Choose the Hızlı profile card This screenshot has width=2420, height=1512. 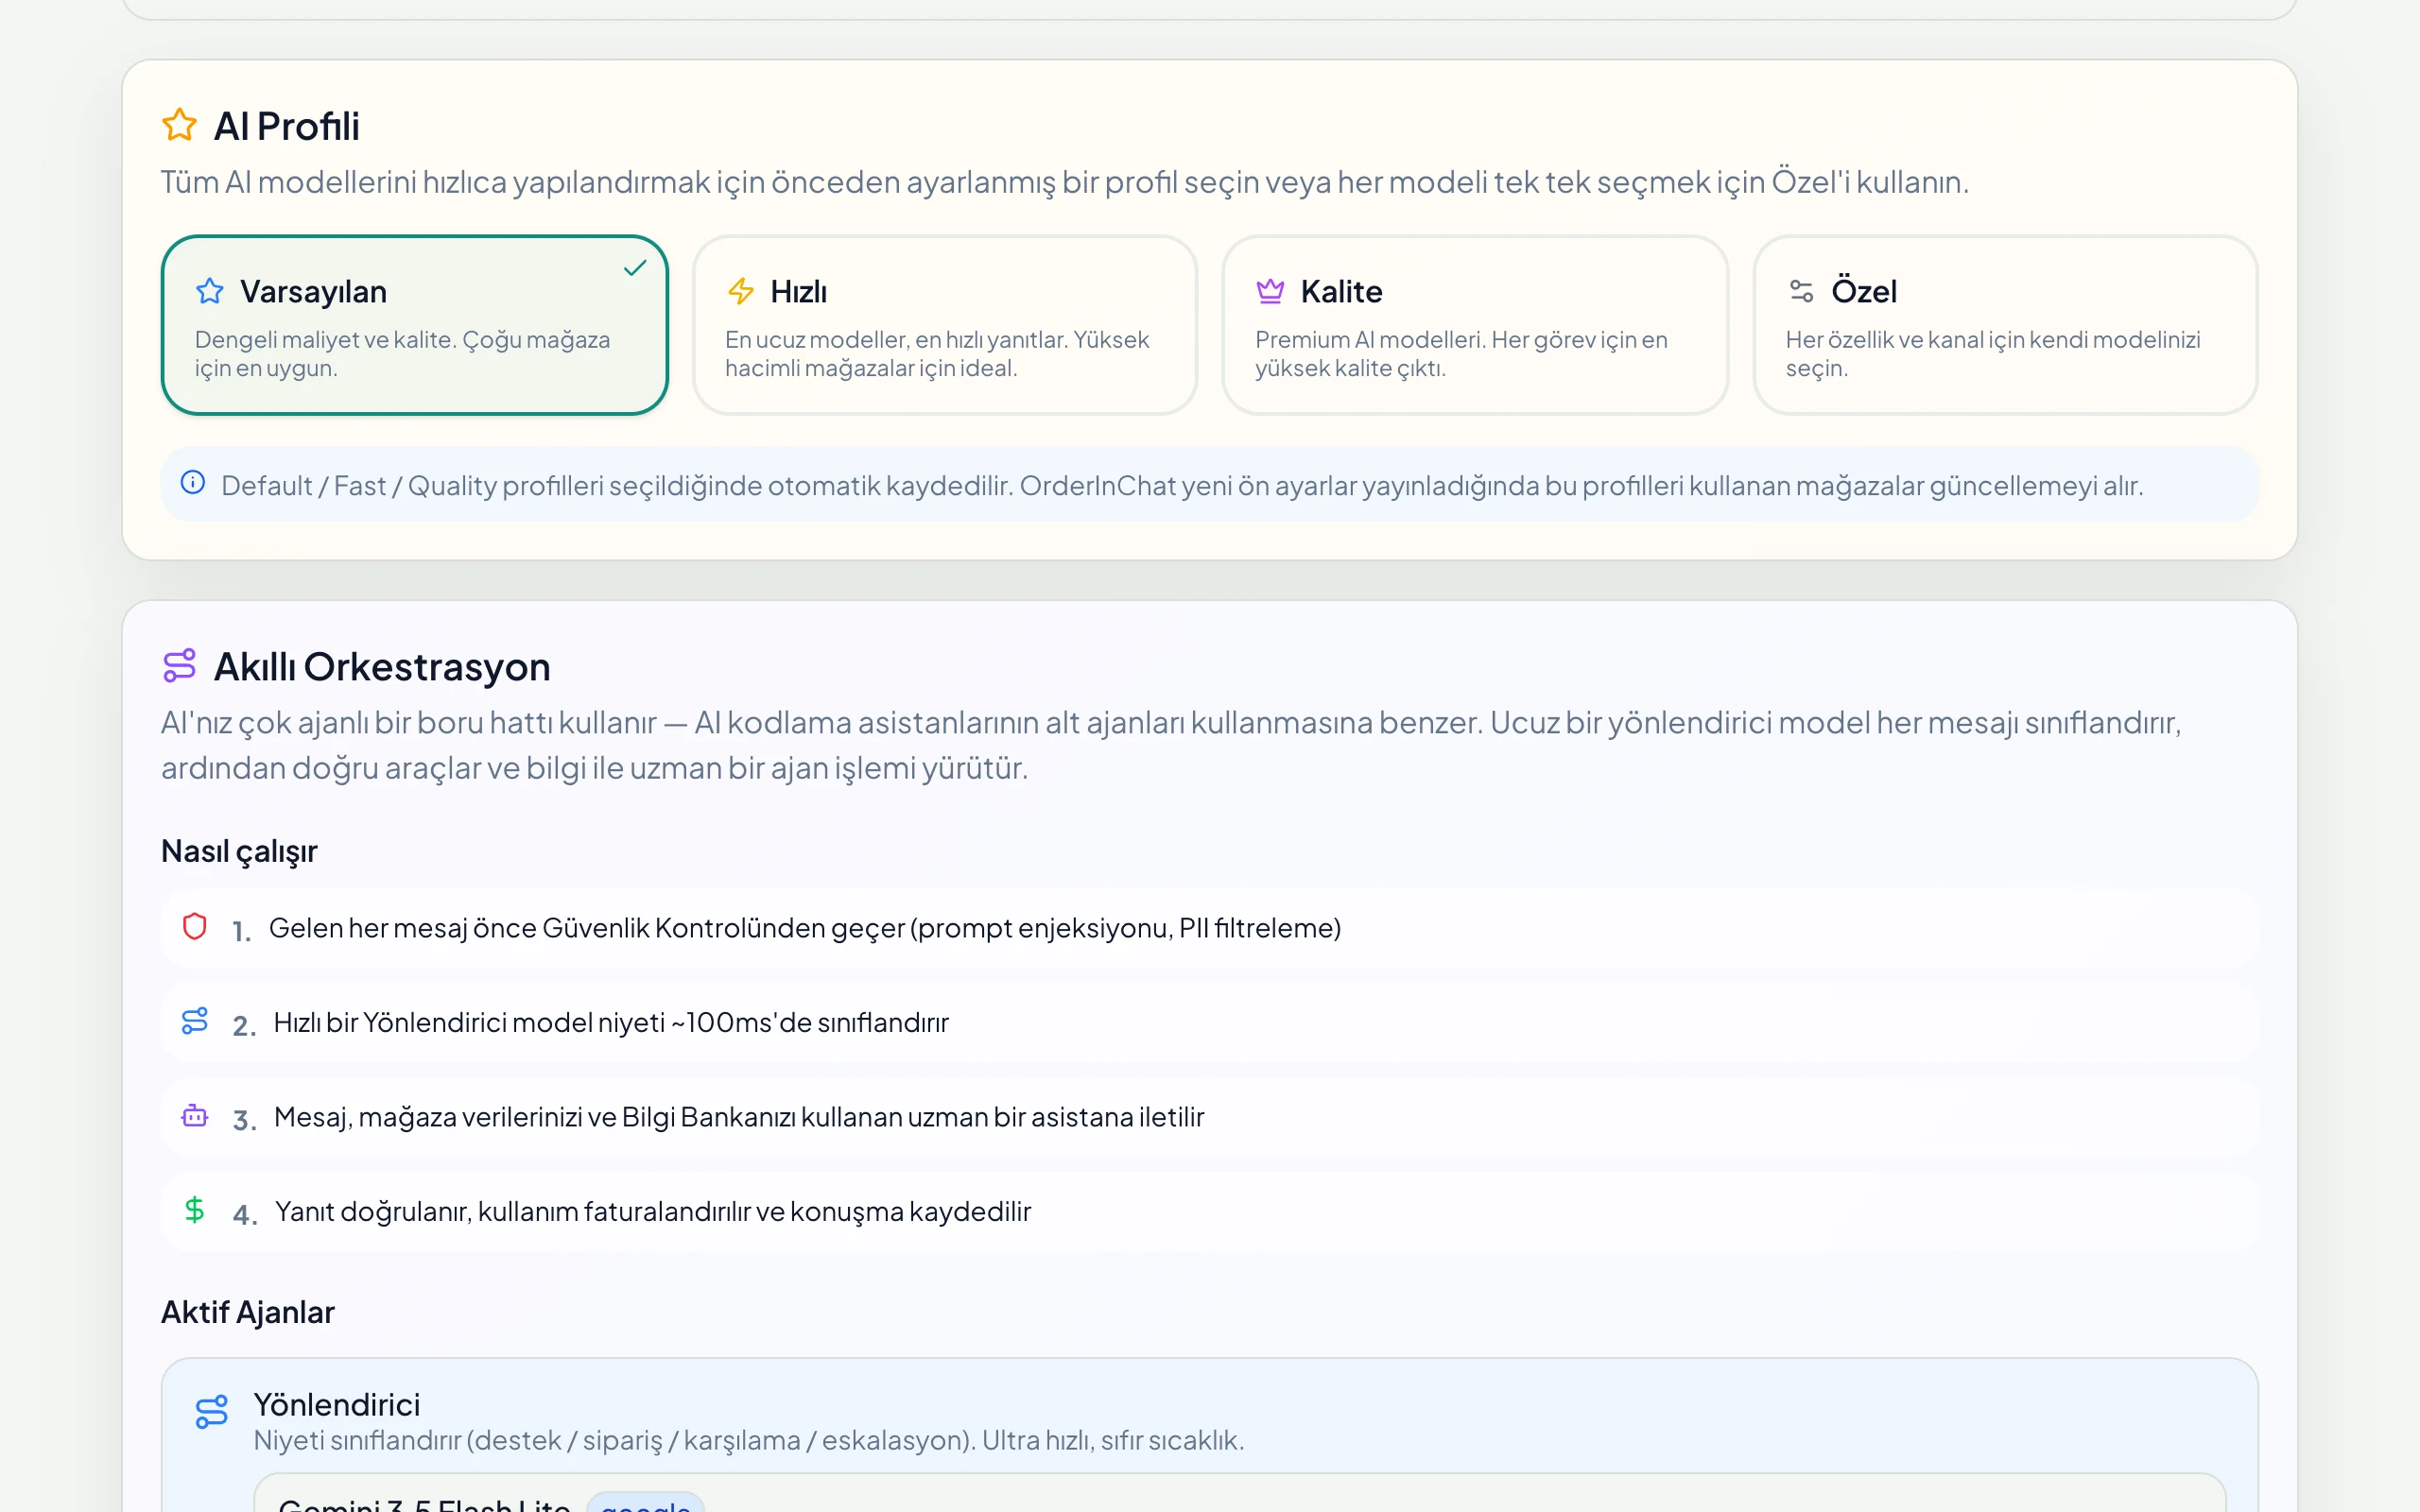(x=945, y=325)
